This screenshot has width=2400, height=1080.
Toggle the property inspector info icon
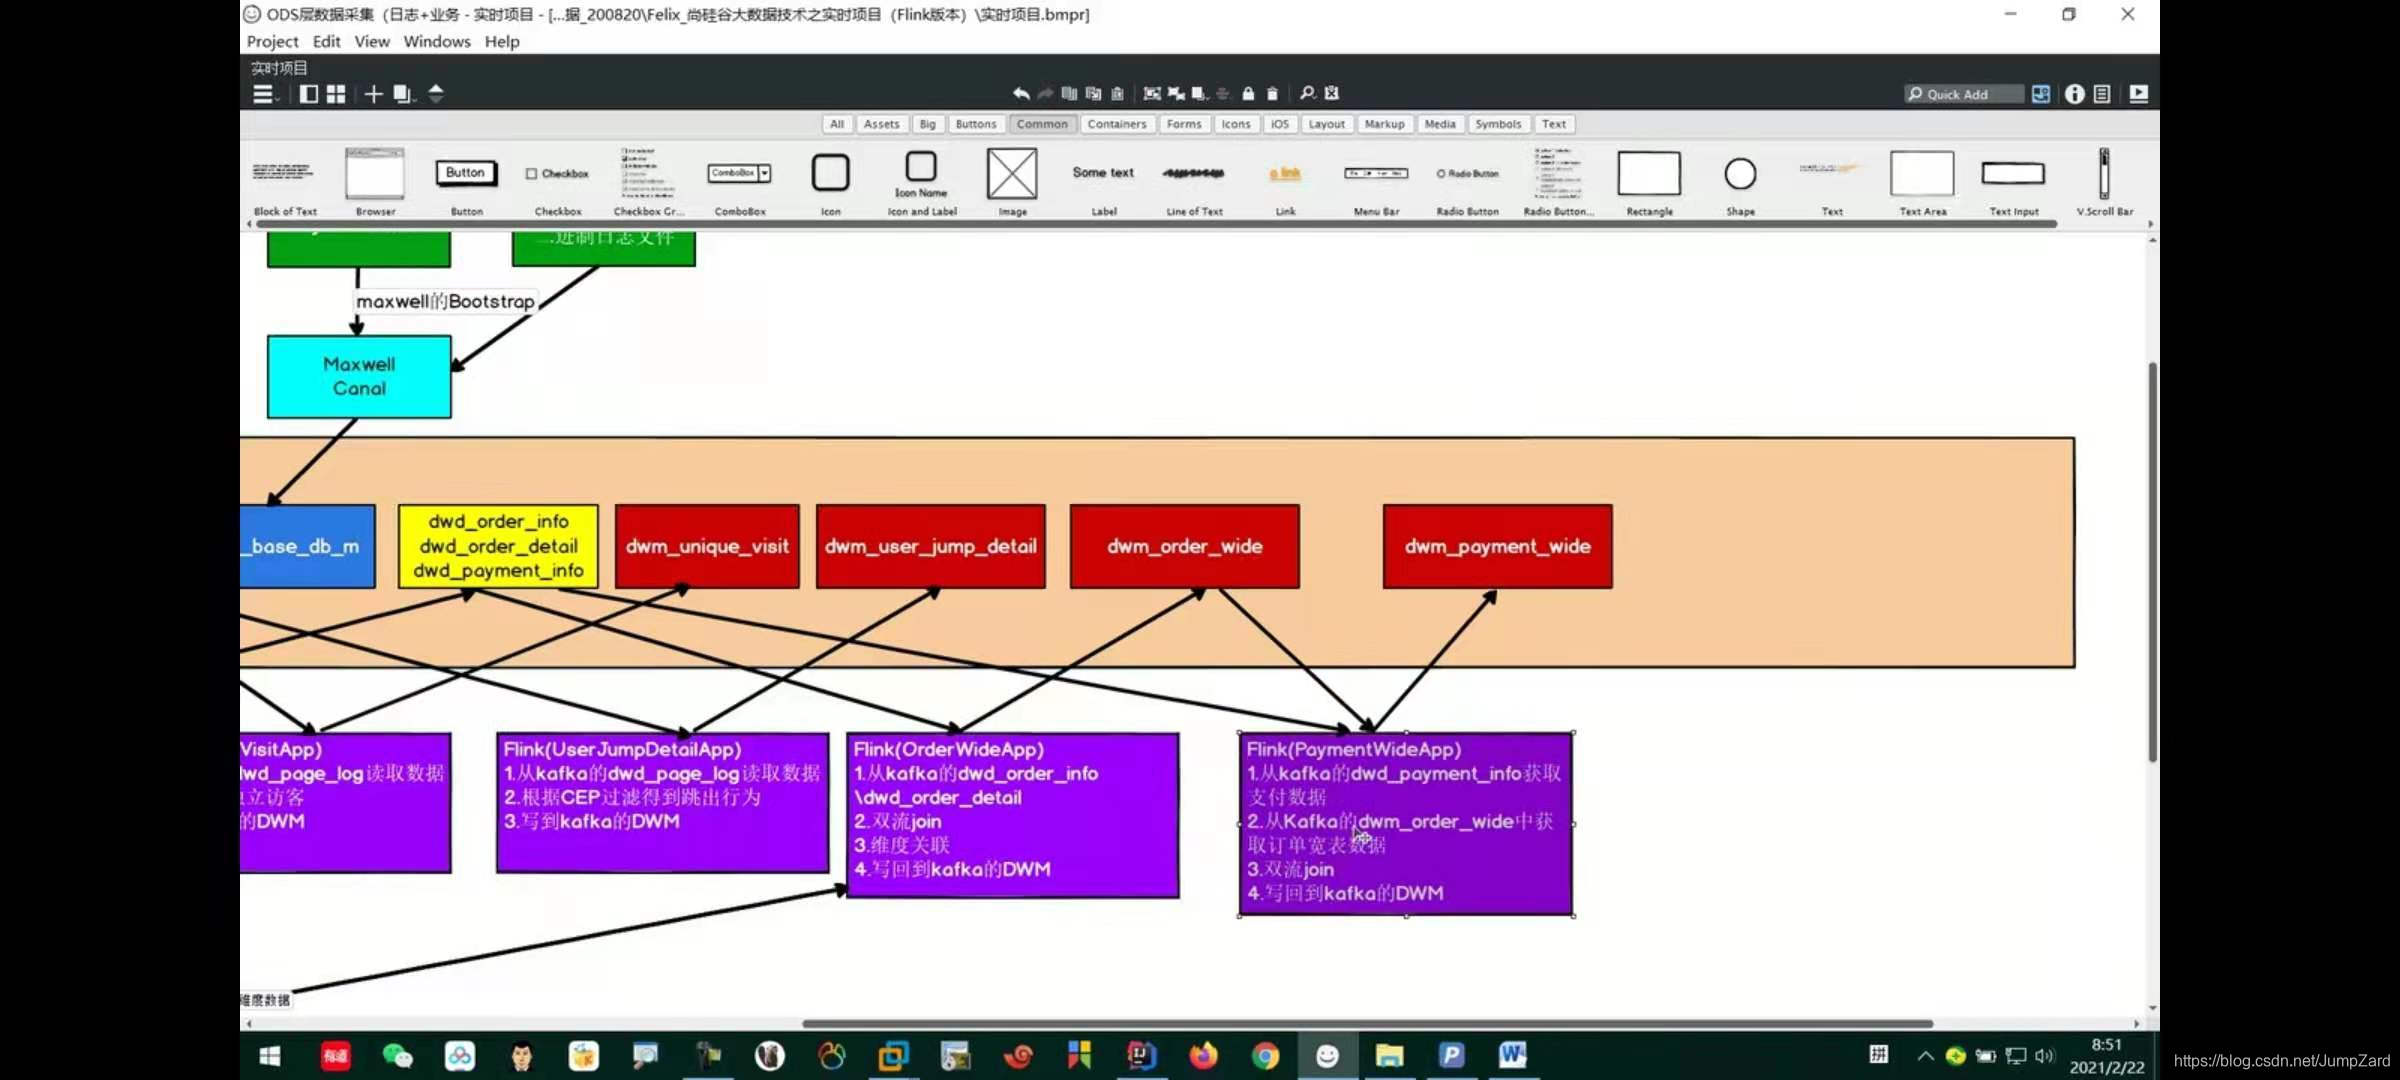tap(2074, 93)
